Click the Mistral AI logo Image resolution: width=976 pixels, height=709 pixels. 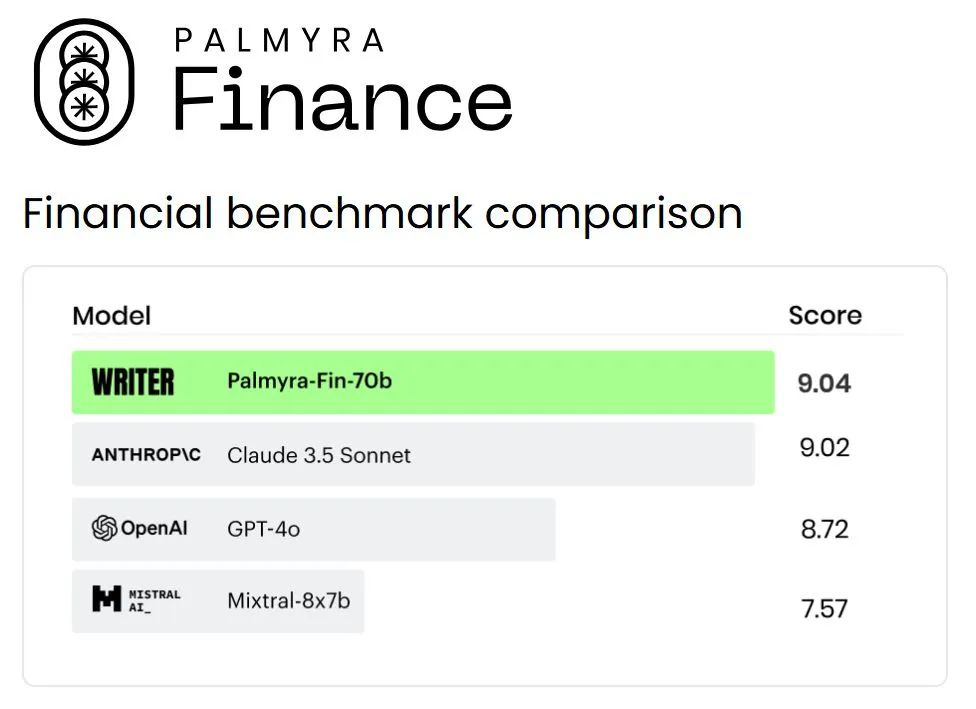(x=136, y=600)
